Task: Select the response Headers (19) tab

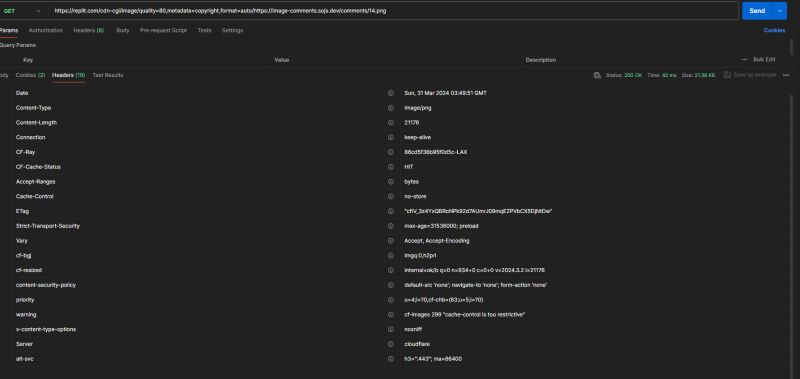Action: click(68, 75)
